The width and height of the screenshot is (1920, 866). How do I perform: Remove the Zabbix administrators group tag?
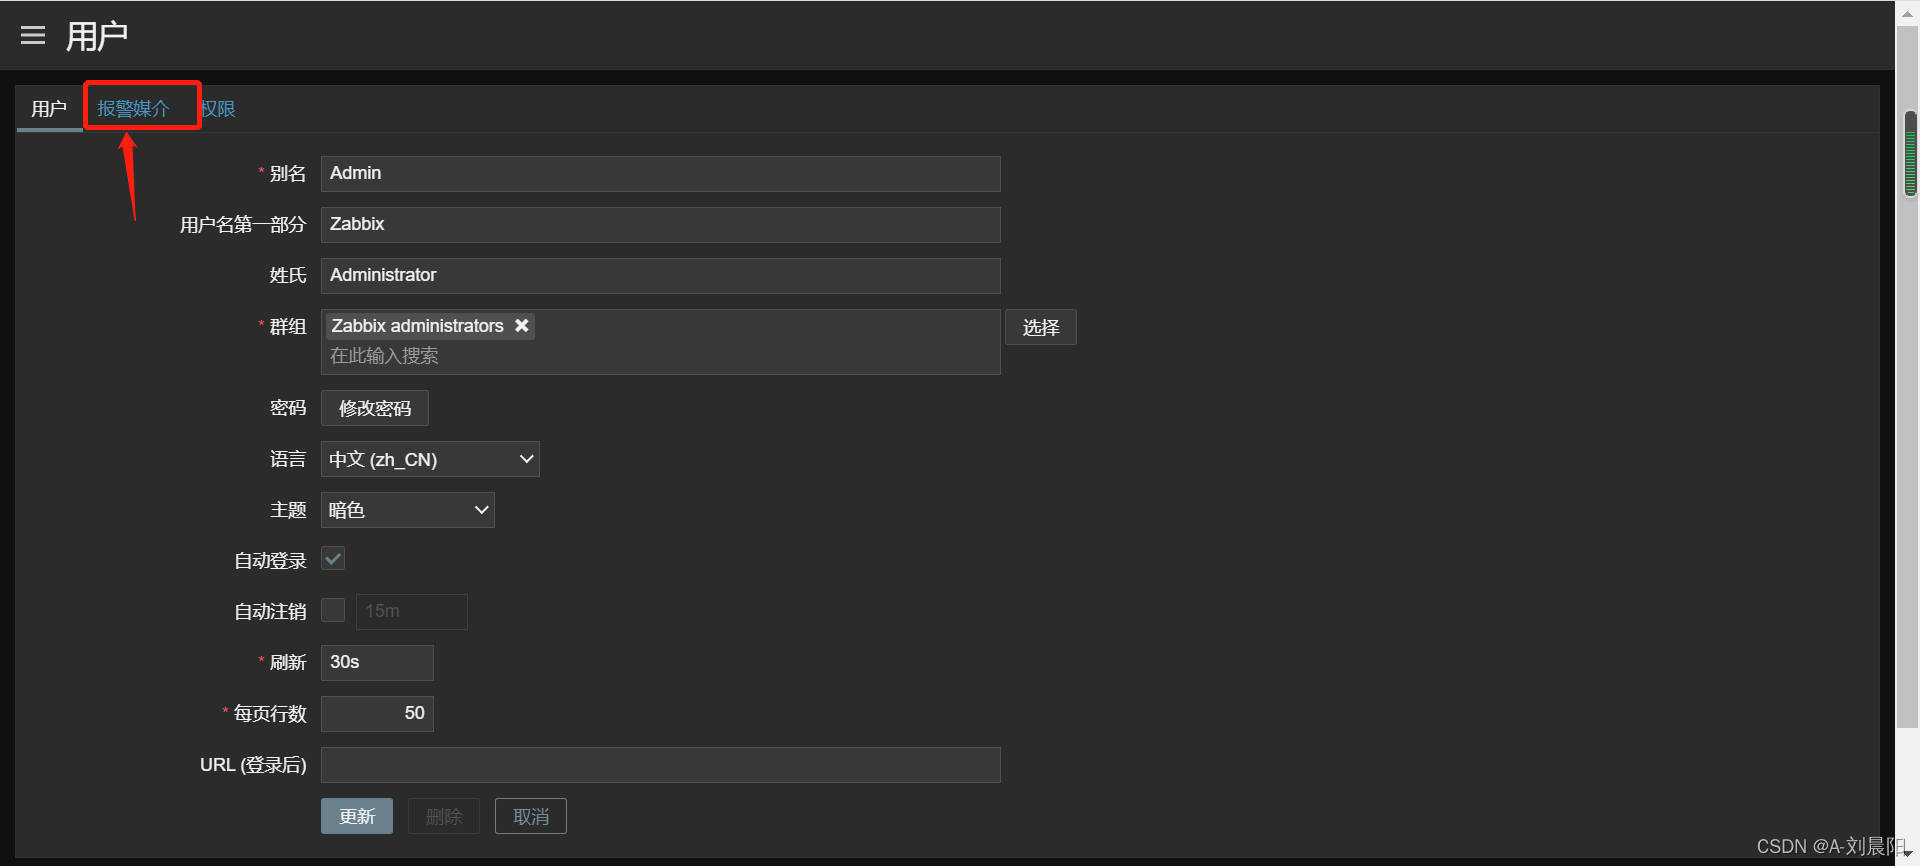pos(521,326)
